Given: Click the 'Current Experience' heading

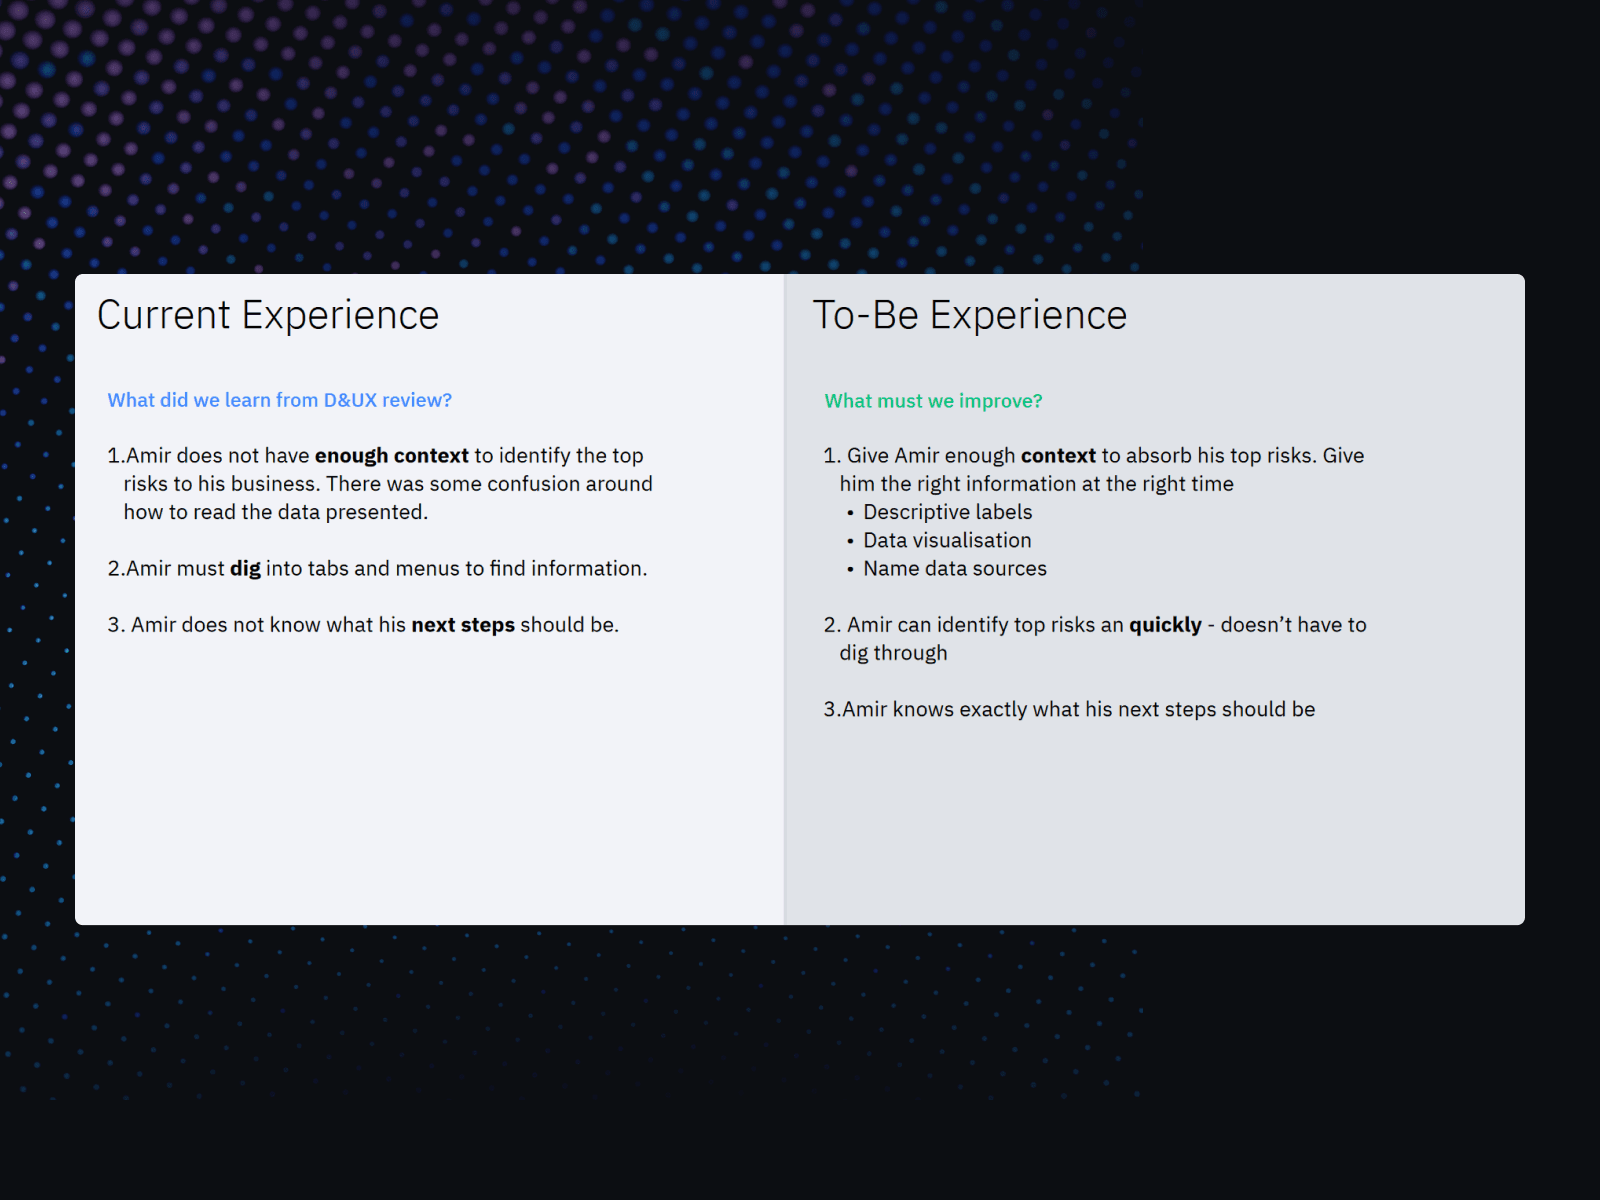Looking at the screenshot, I should click(x=267, y=314).
